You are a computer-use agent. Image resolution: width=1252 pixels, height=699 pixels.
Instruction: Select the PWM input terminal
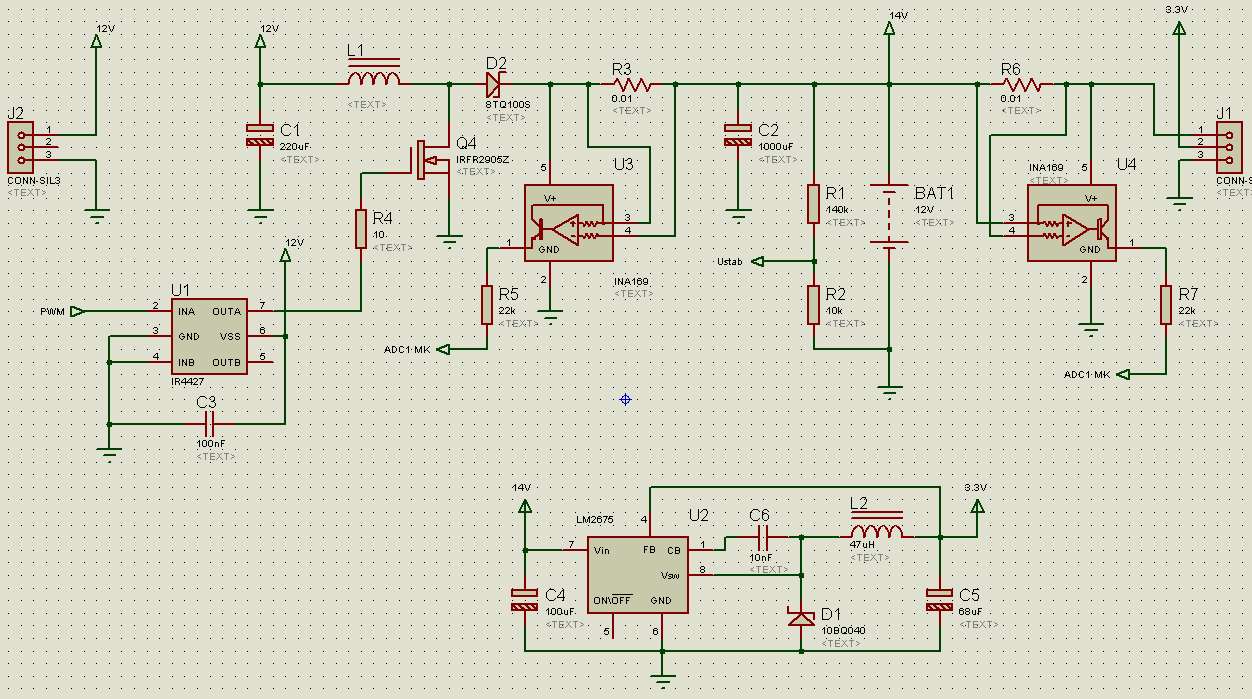(77, 311)
